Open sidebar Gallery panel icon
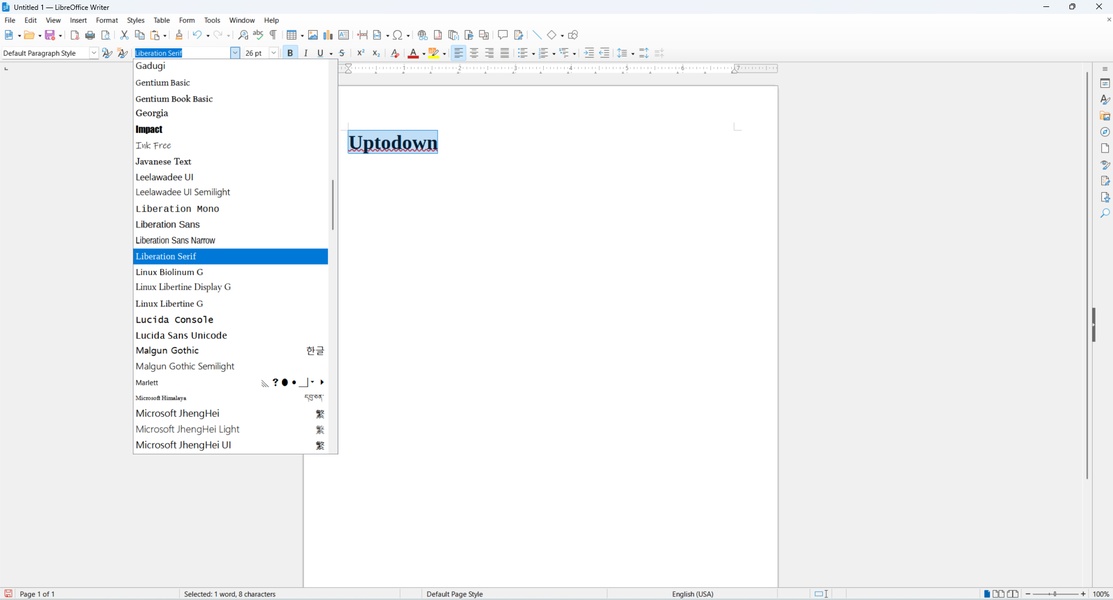Viewport: 1113px width, 600px height. tap(1104, 116)
